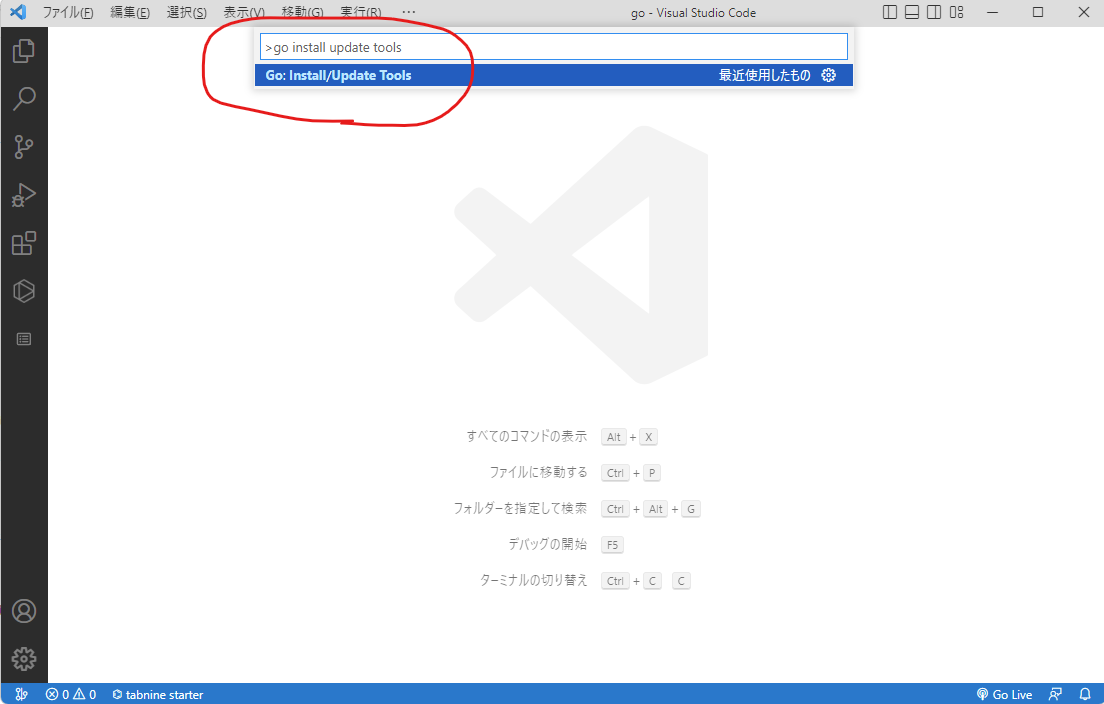This screenshot has height=704, width=1104.
Task: Click the F5 key label
Action: click(x=613, y=545)
